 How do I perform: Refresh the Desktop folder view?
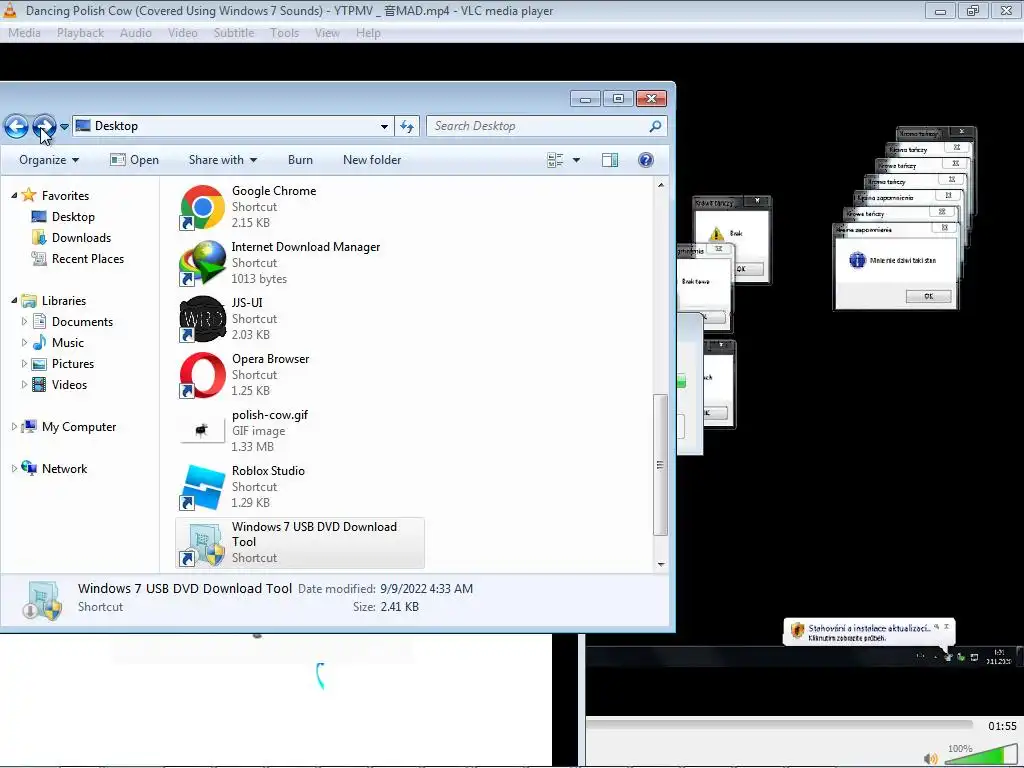(x=407, y=127)
